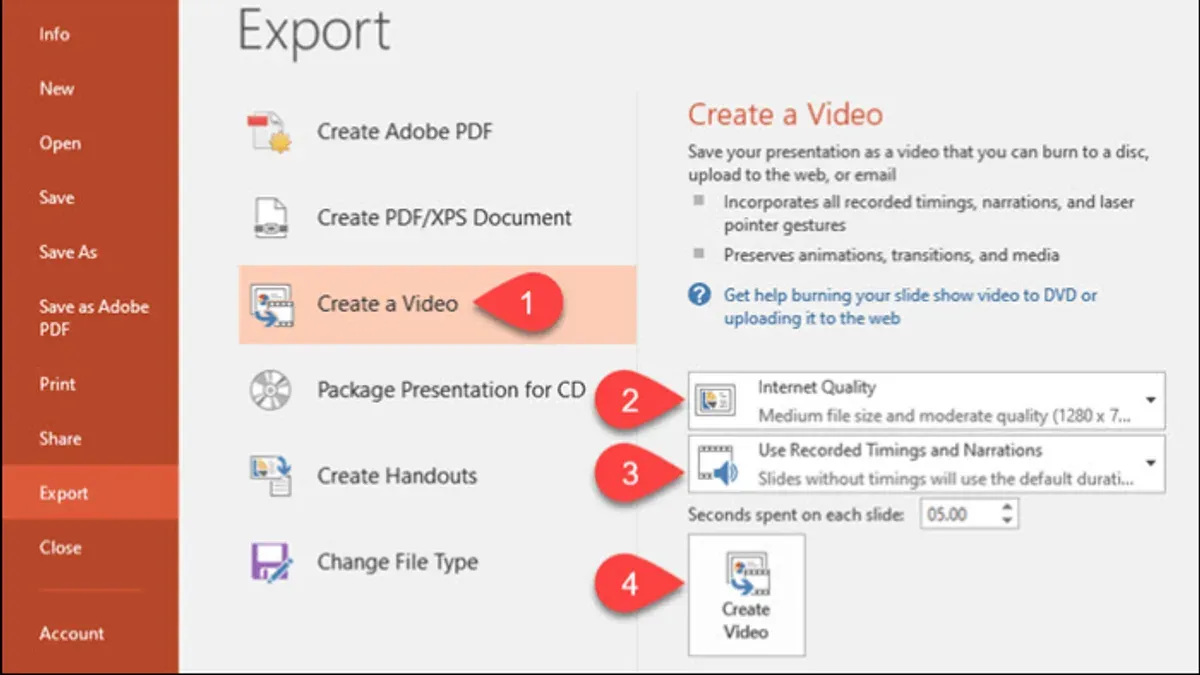Click 'Save your presentation as a video' description
Image resolution: width=1200 pixels, height=675 pixels.
tap(918, 164)
